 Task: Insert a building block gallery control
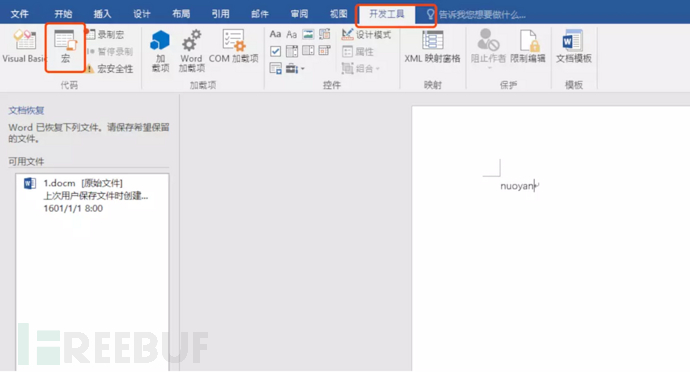tap(325, 34)
